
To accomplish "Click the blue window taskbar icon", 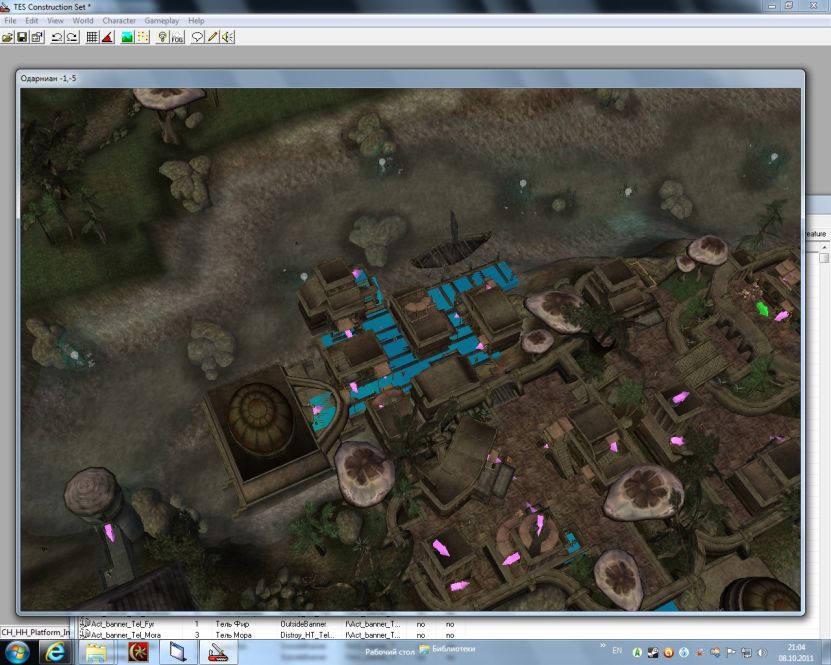I will 178,652.
